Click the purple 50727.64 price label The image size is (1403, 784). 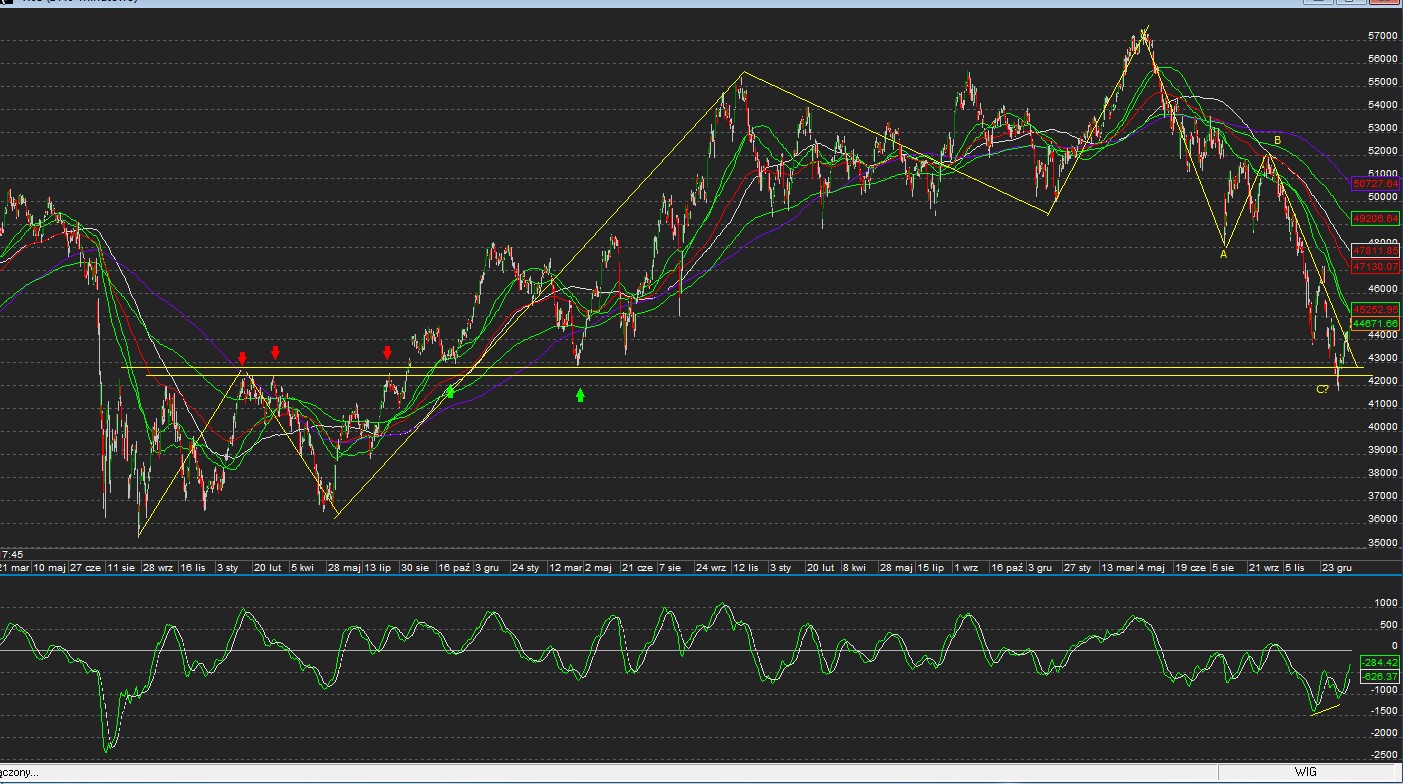(1375, 184)
